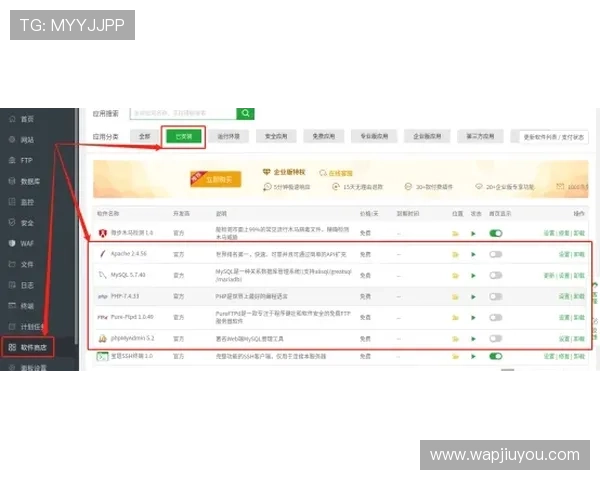600x480 pixels.
Task: Enable homepage display toggle for MySQL 5.7.40
Action: [x=496, y=275]
